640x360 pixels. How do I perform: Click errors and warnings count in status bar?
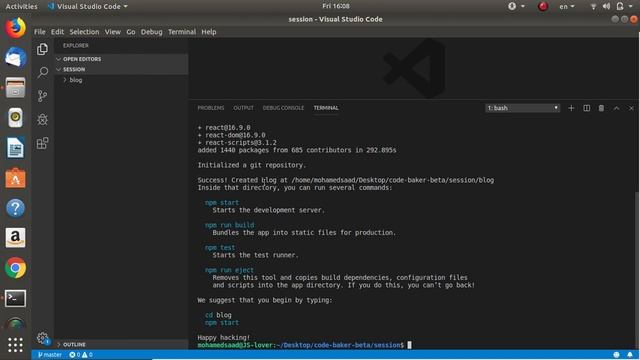(x=81, y=355)
